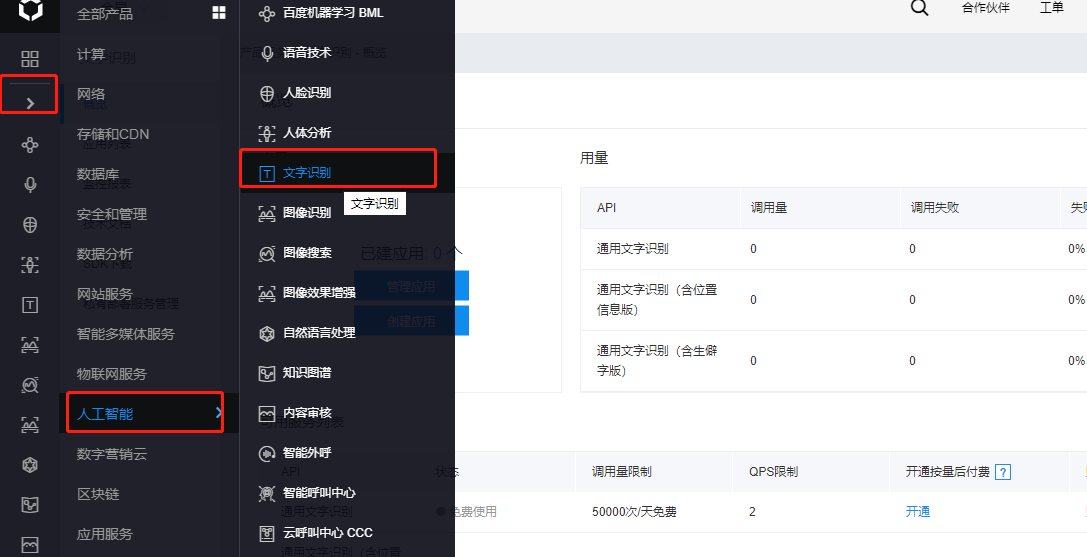Open the 数字营销云 category
This screenshot has width=1087, height=557.
point(112,454)
